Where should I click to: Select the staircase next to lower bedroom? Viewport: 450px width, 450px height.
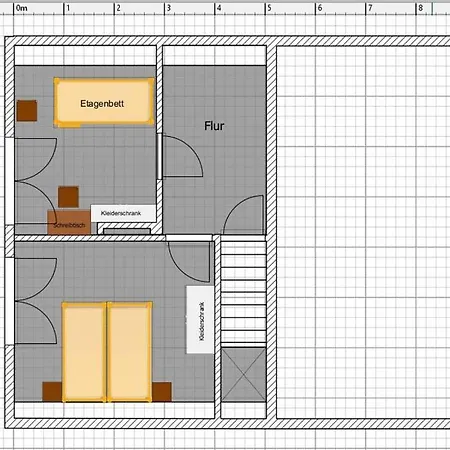pos(243,293)
